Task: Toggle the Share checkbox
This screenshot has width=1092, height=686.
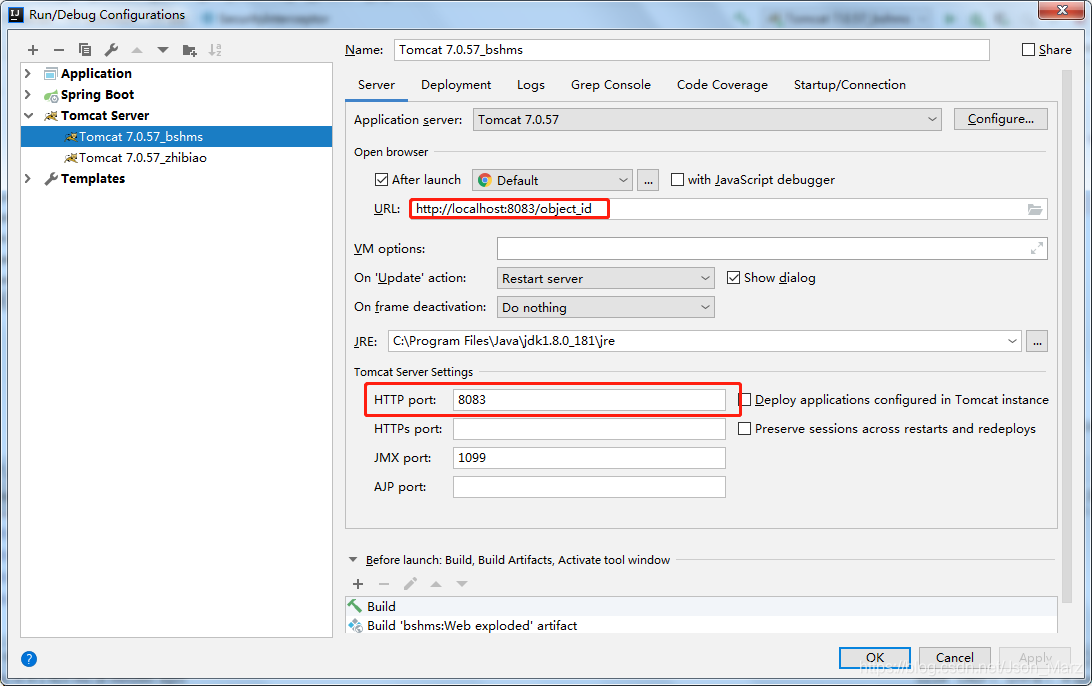Action: 1028,49
